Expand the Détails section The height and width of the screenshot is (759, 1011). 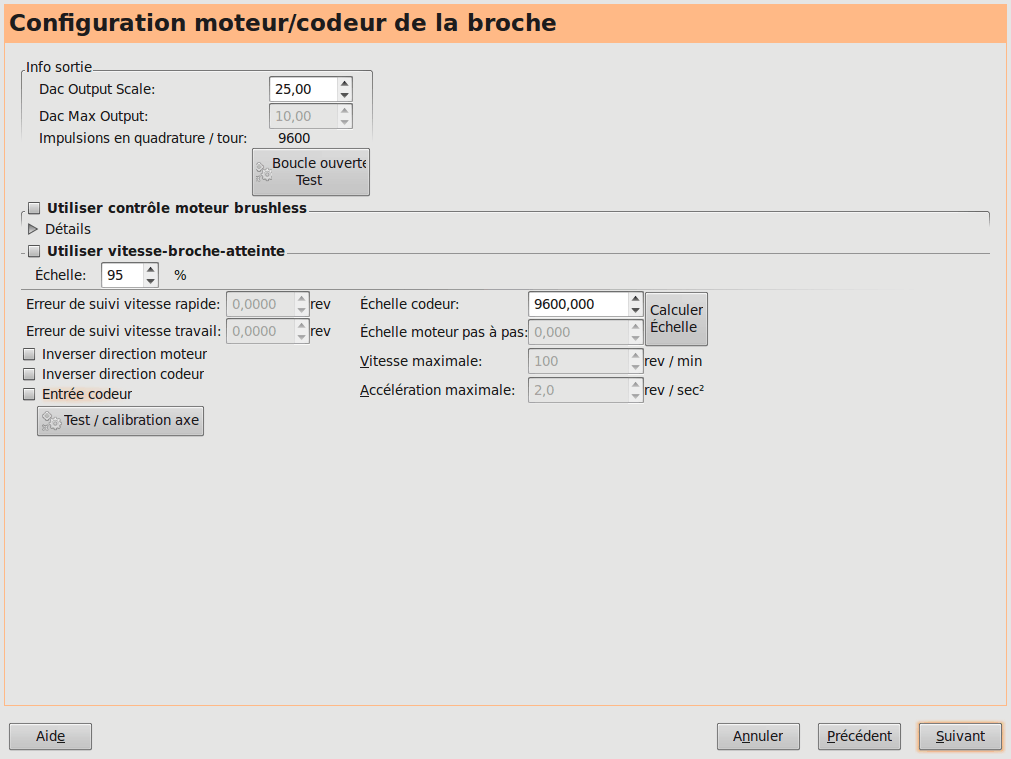tap(33, 229)
